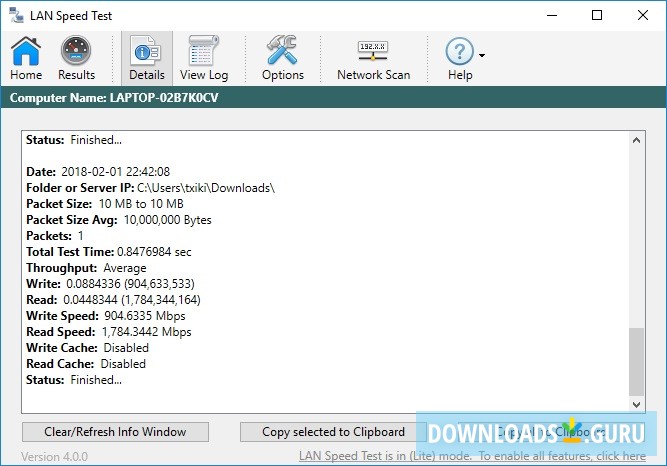Click the scrollbar down arrow
The image size is (667, 466).
pos(636,404)
